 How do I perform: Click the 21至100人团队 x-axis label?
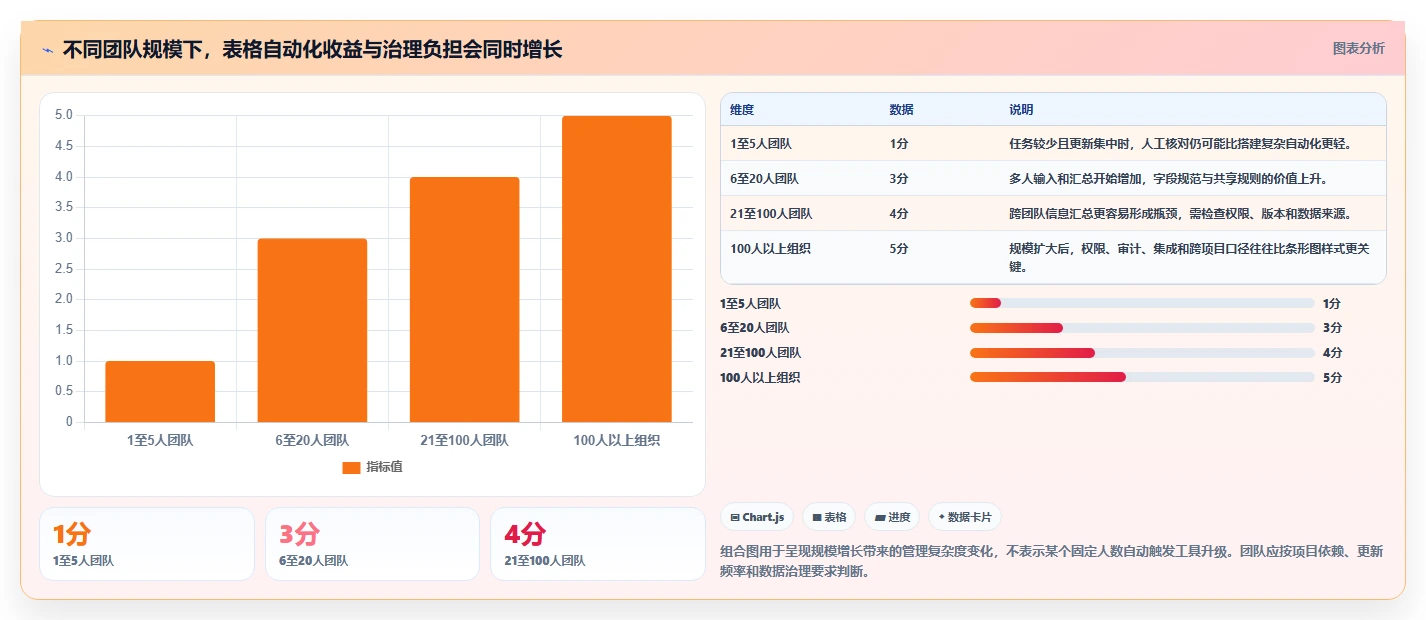[x=464, y=440]
